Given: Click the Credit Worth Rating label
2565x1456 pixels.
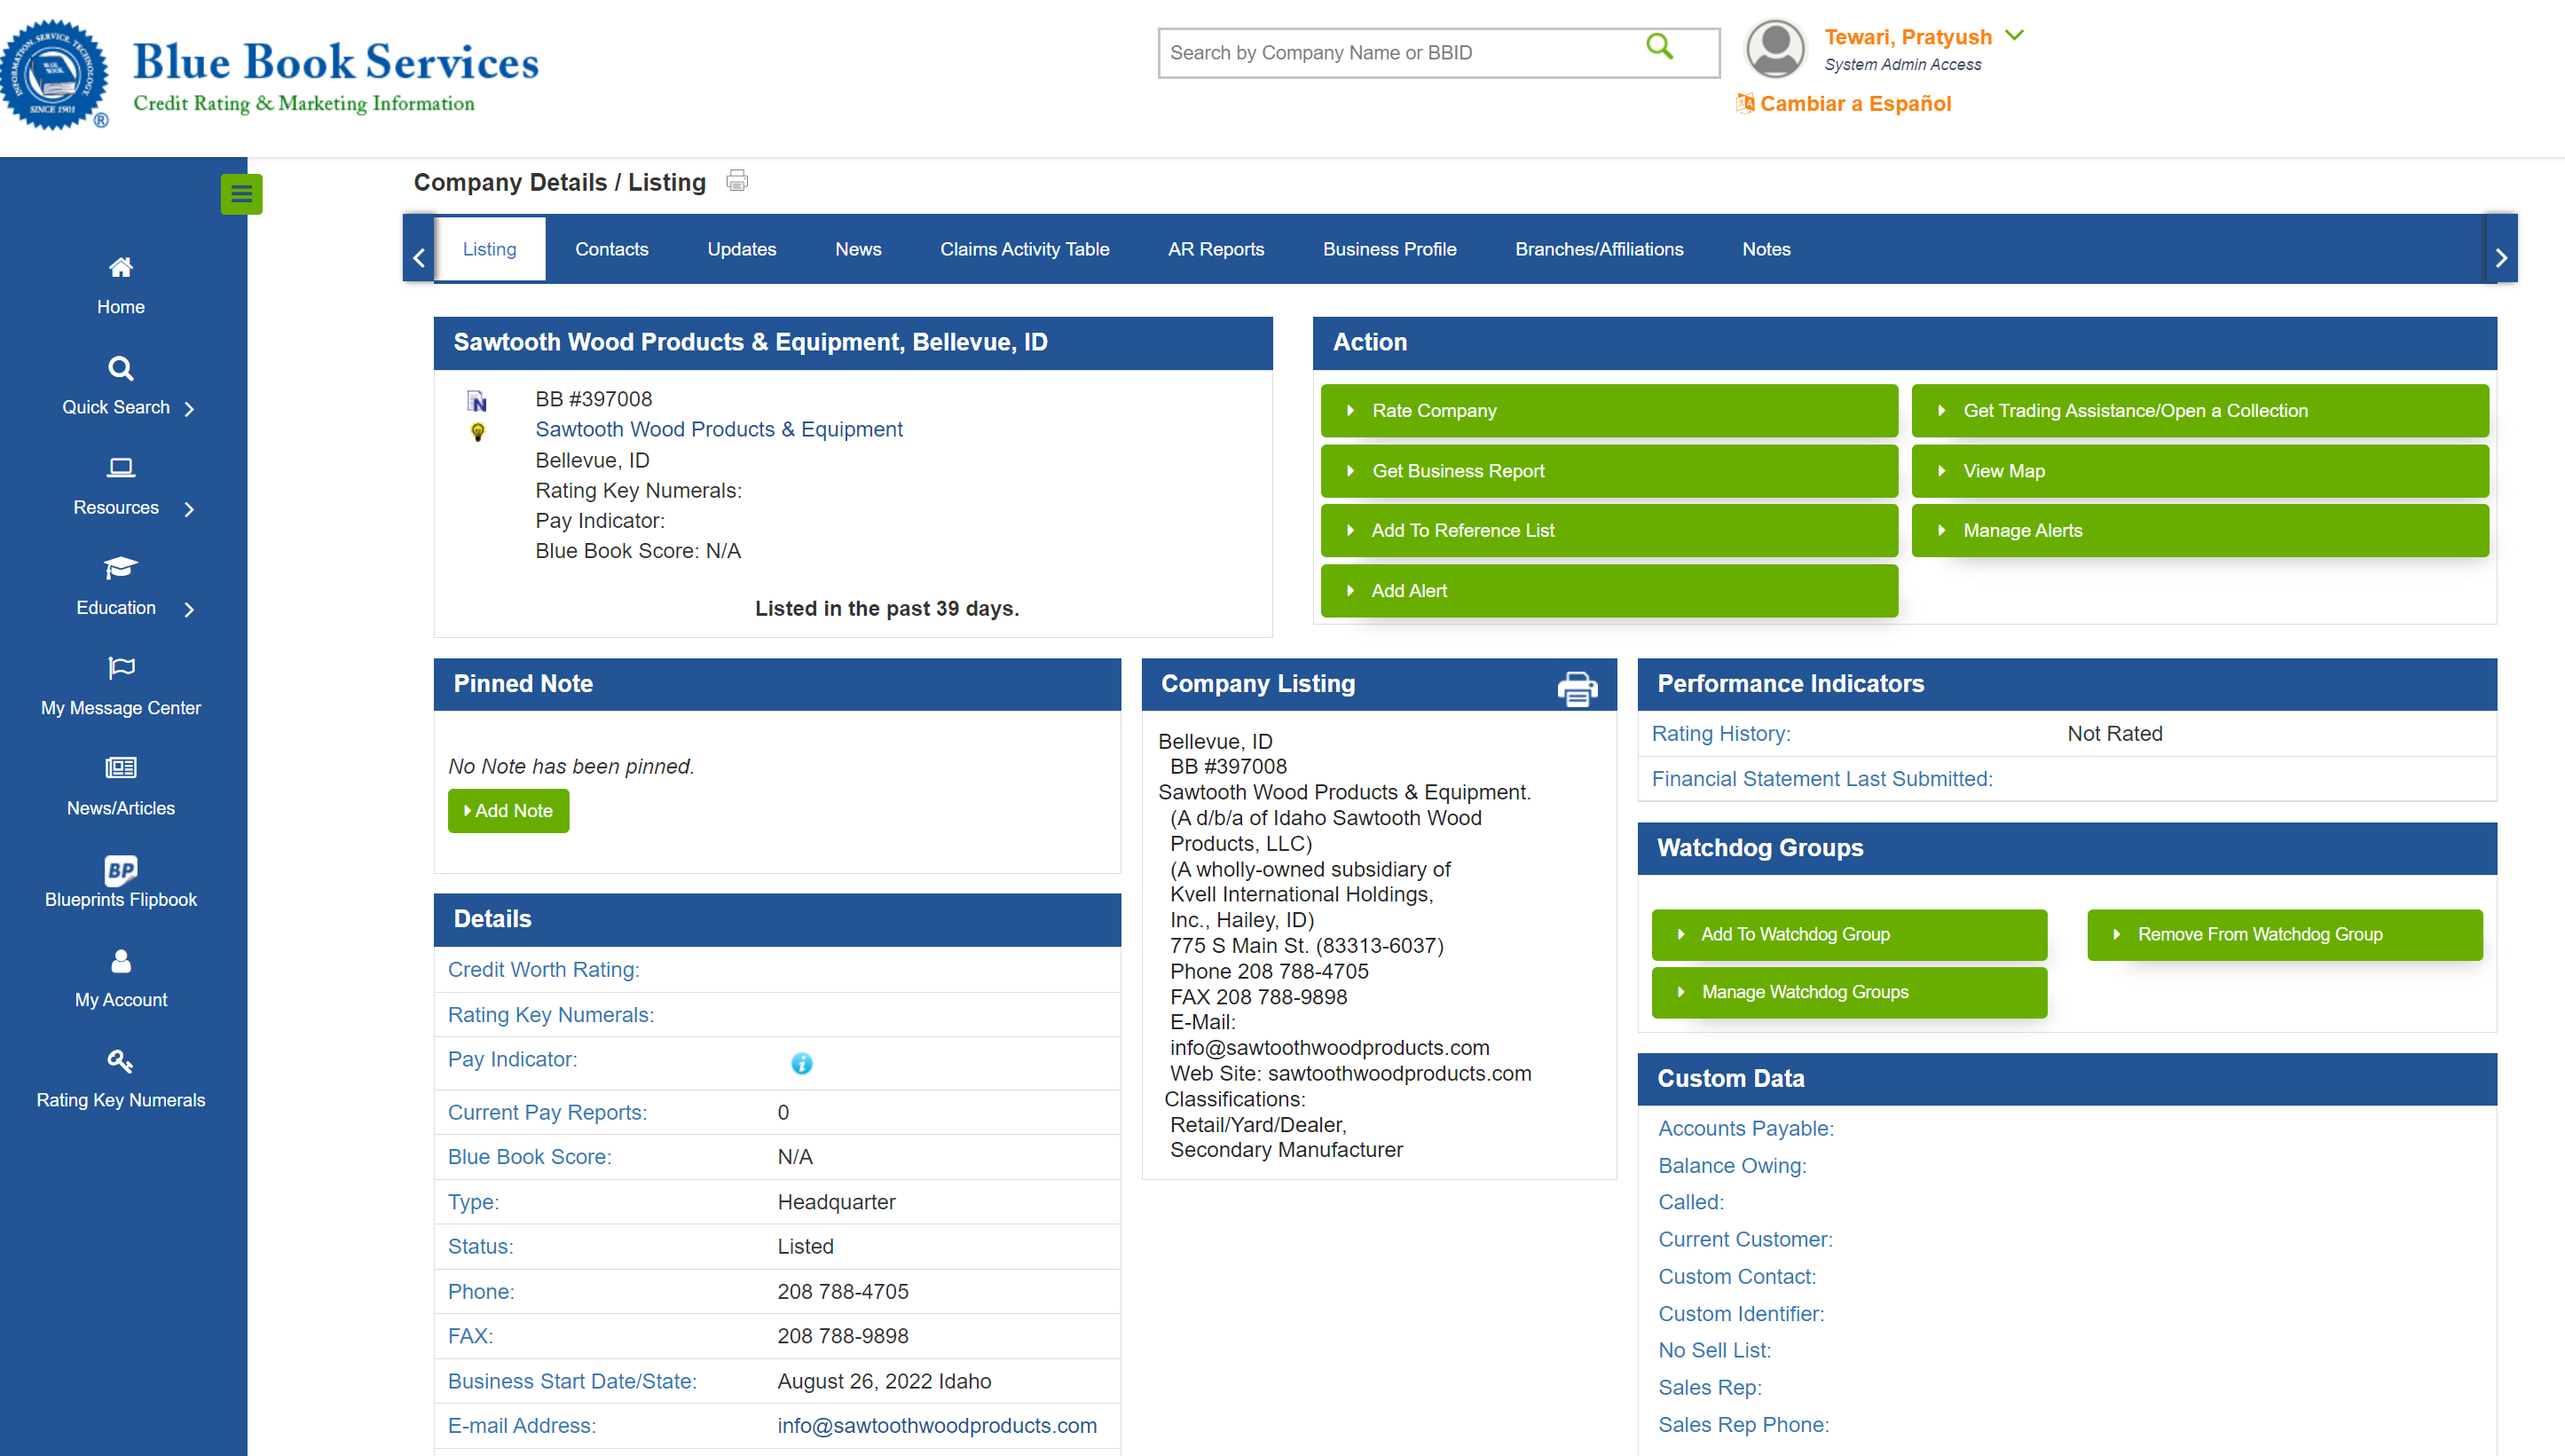Looking at the screenshot, I should (544, 970).
